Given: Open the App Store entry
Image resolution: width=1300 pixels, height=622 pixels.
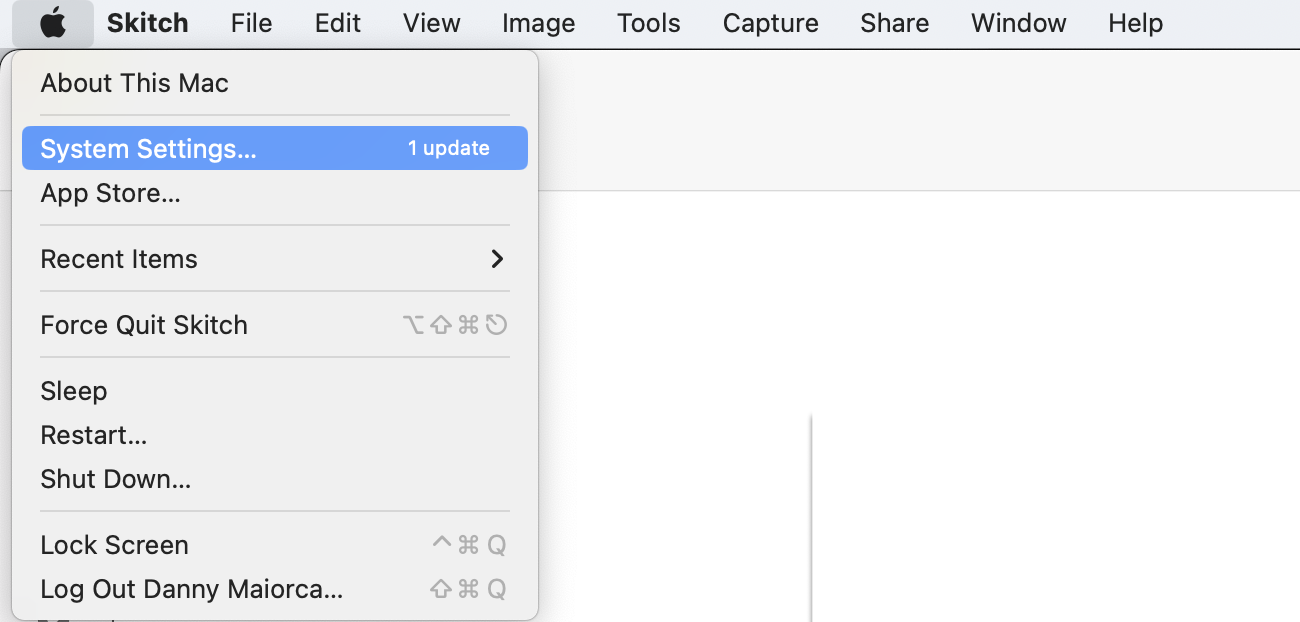Looking at the screenshot, I should 275,193.
